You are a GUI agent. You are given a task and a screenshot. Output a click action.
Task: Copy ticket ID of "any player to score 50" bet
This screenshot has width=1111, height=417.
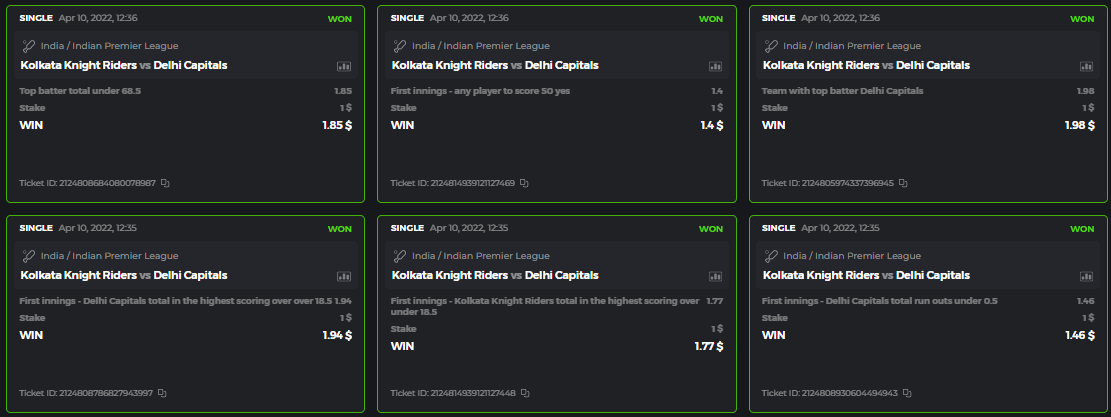point(524,183)
